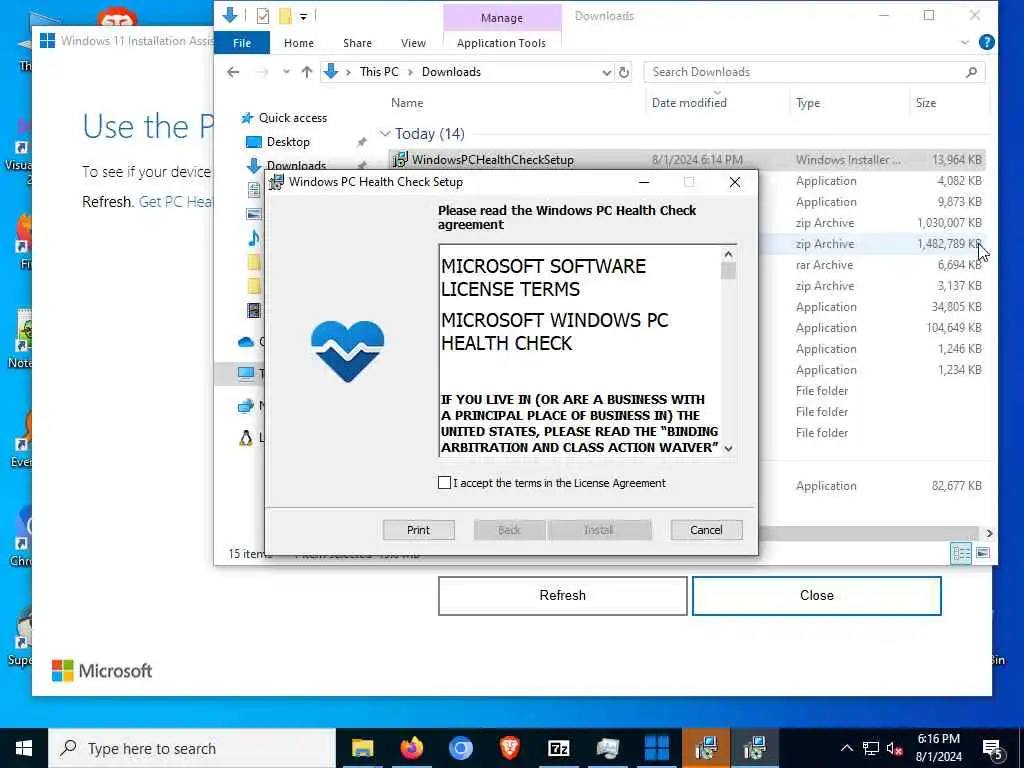Click the Print button in setup dialog
This screenshot has height=768, width=1024.
pyautogui.click(x=419, y=530)
